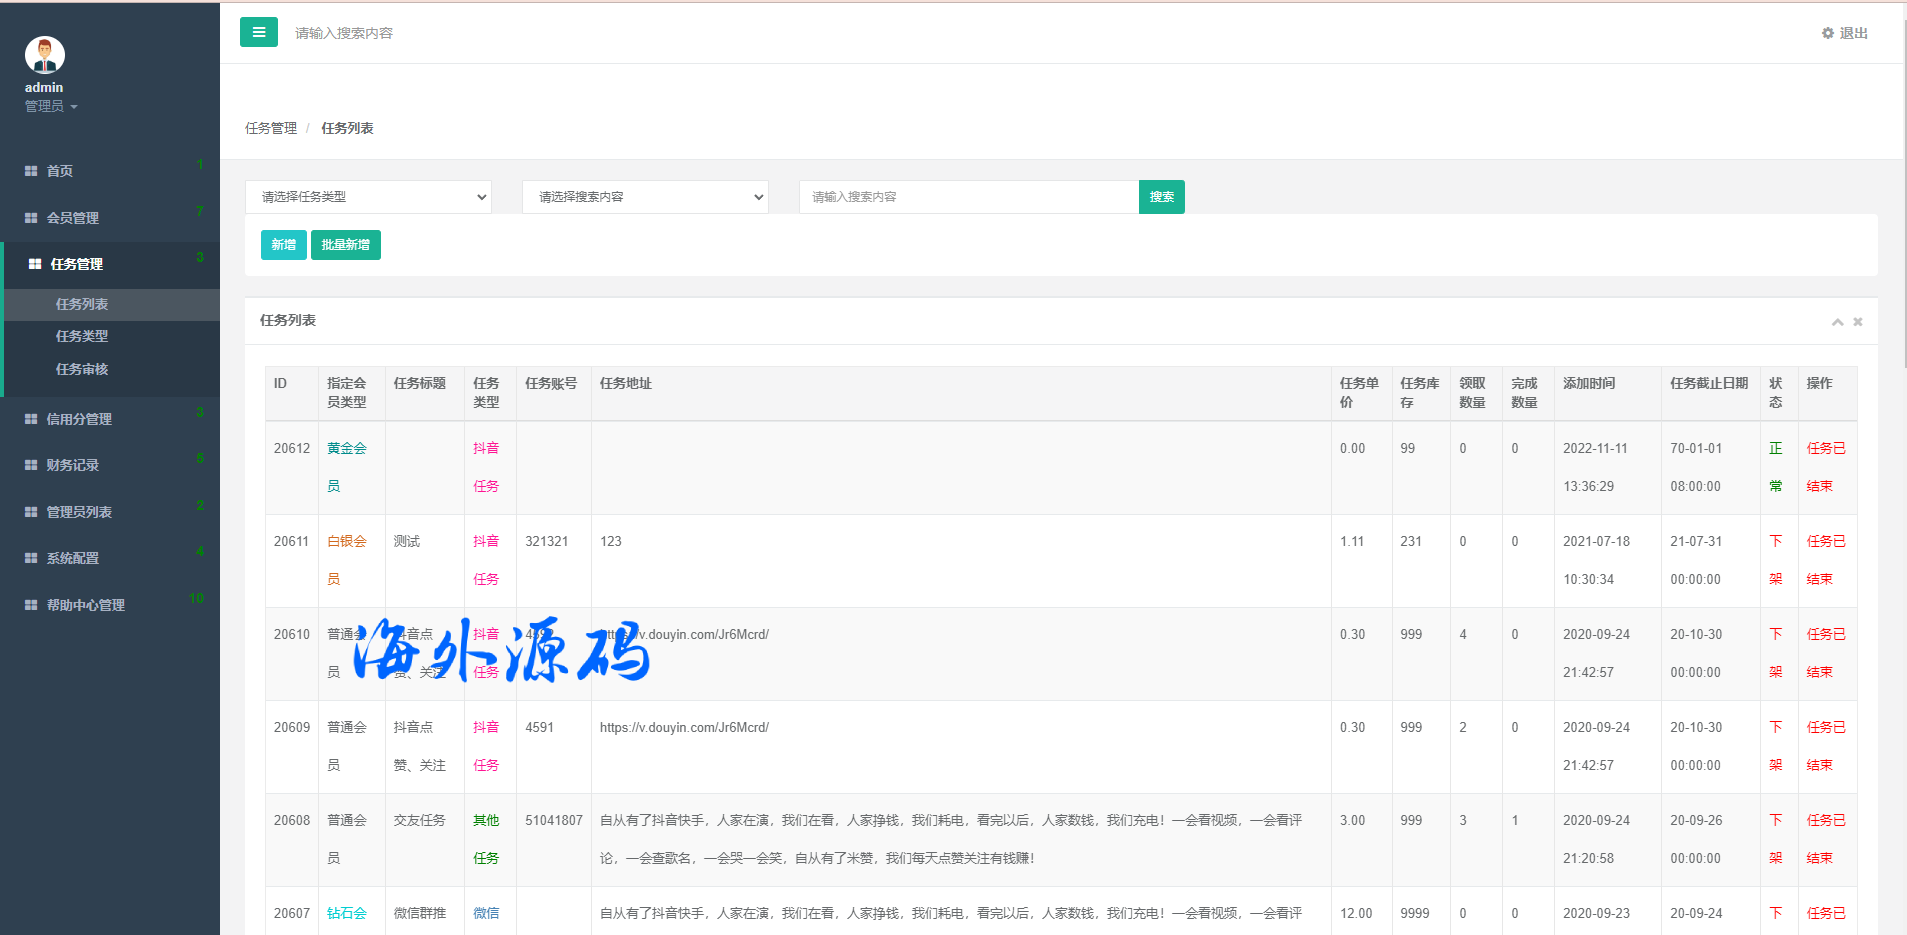1907x935 pixels.
Task: Open the 请选择搜索内容 dropdown
Action: click(645, 197)
